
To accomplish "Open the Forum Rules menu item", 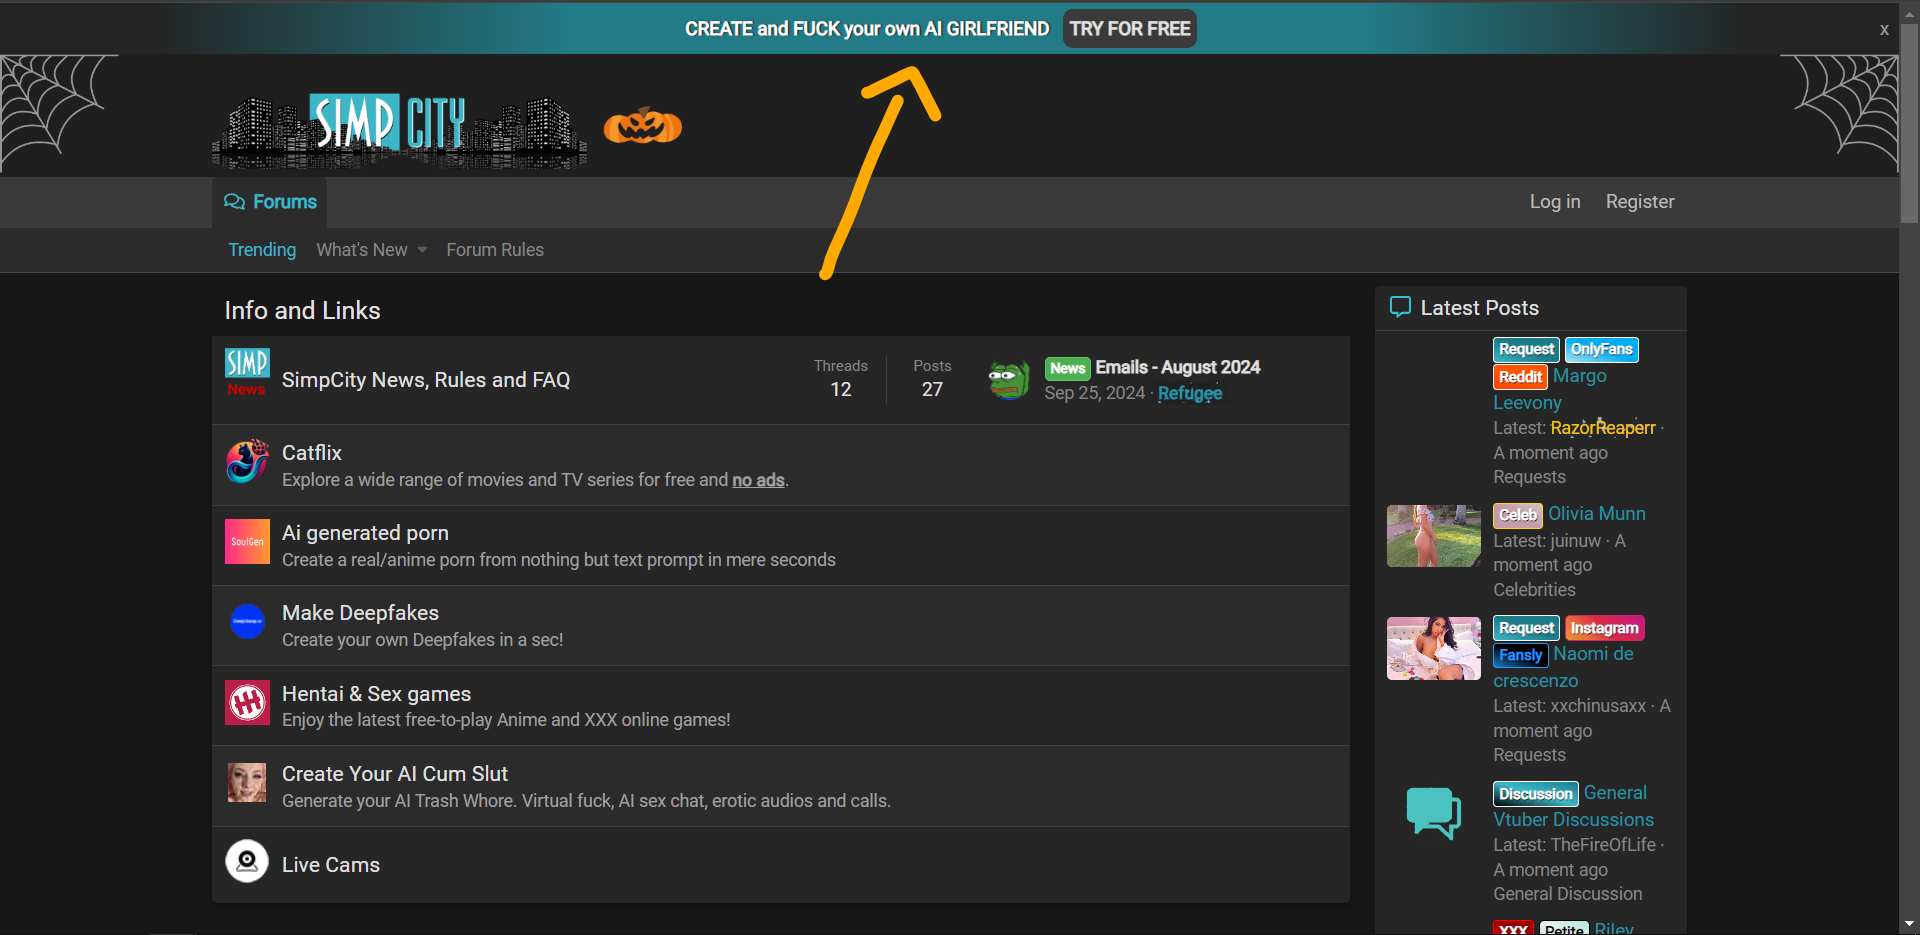I will [x=495, y=250].
